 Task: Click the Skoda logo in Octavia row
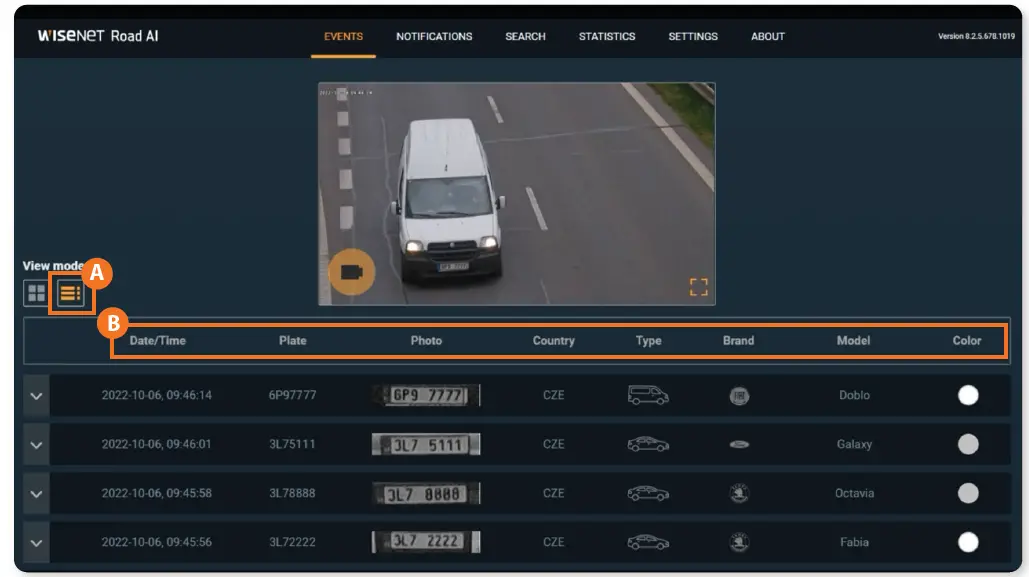739,493
